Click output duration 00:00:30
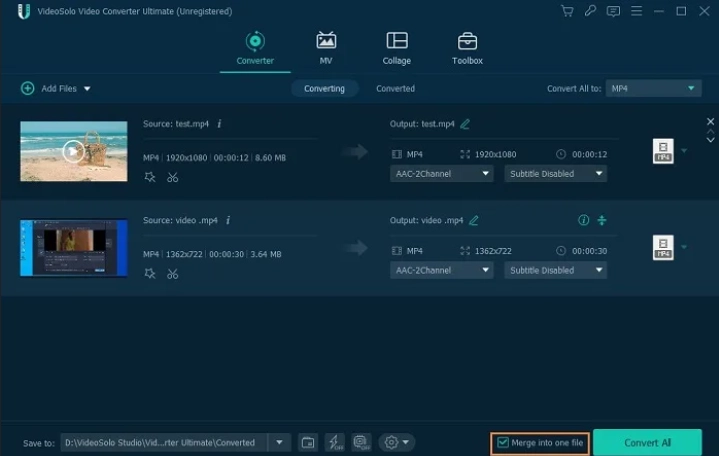This screenshot has width=719, height=456. coord(589,251)
